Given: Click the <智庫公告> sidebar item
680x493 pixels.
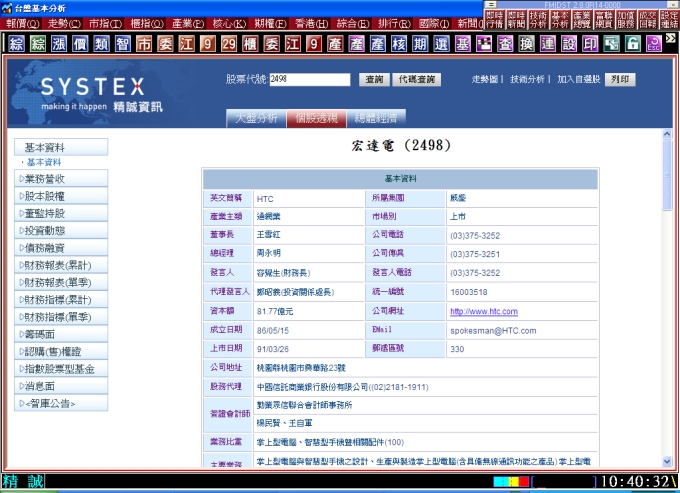Looking at the screenshot, I should coord(61,403).
